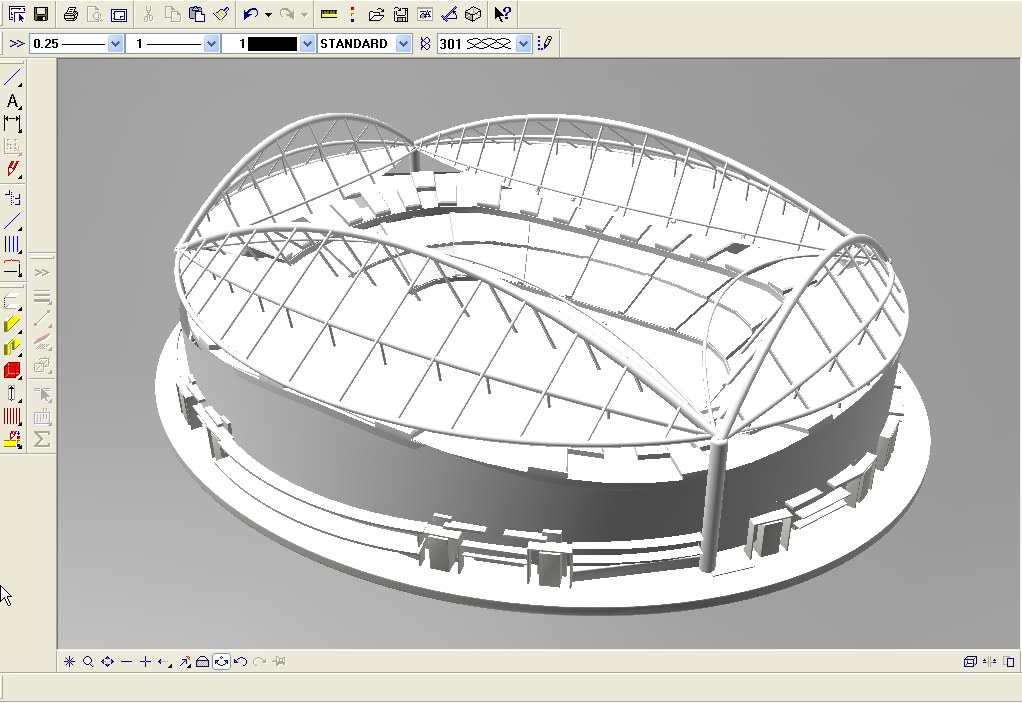The image size is (1022, 703).
Task: Click the Print icon
Action: tap(70, 14)
